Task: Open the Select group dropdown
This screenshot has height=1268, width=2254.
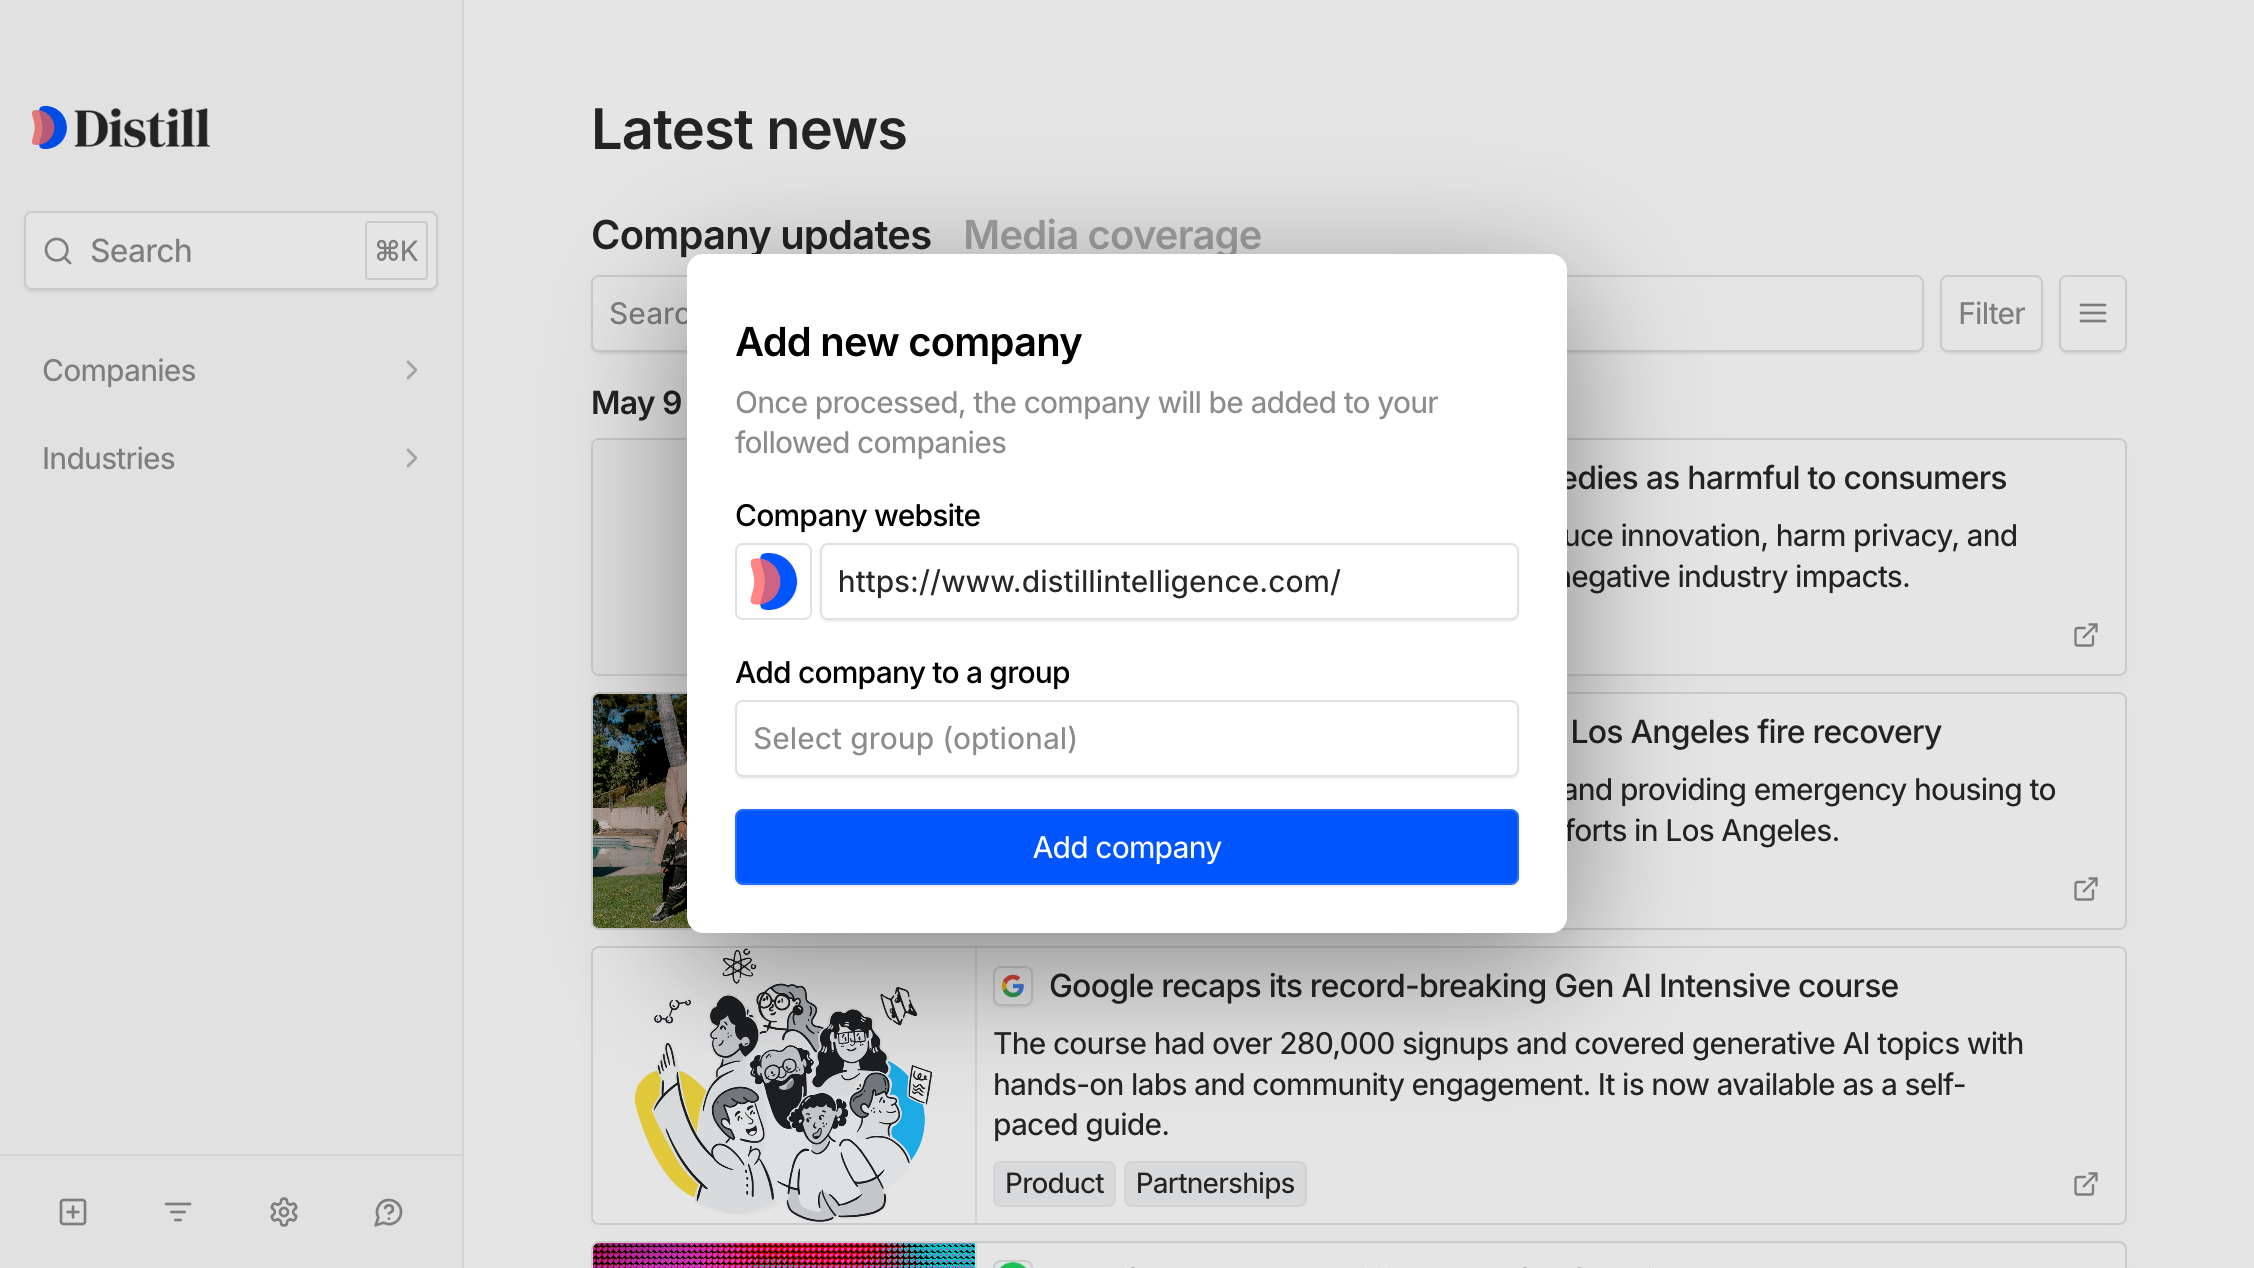Action: [1126, 738]
